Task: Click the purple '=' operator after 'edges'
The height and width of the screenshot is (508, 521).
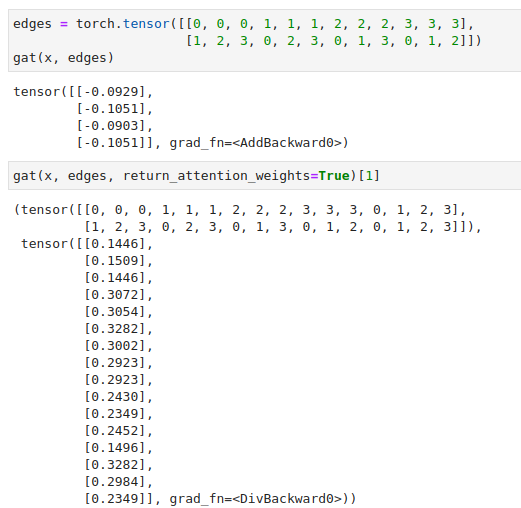Action: point(64,24)
